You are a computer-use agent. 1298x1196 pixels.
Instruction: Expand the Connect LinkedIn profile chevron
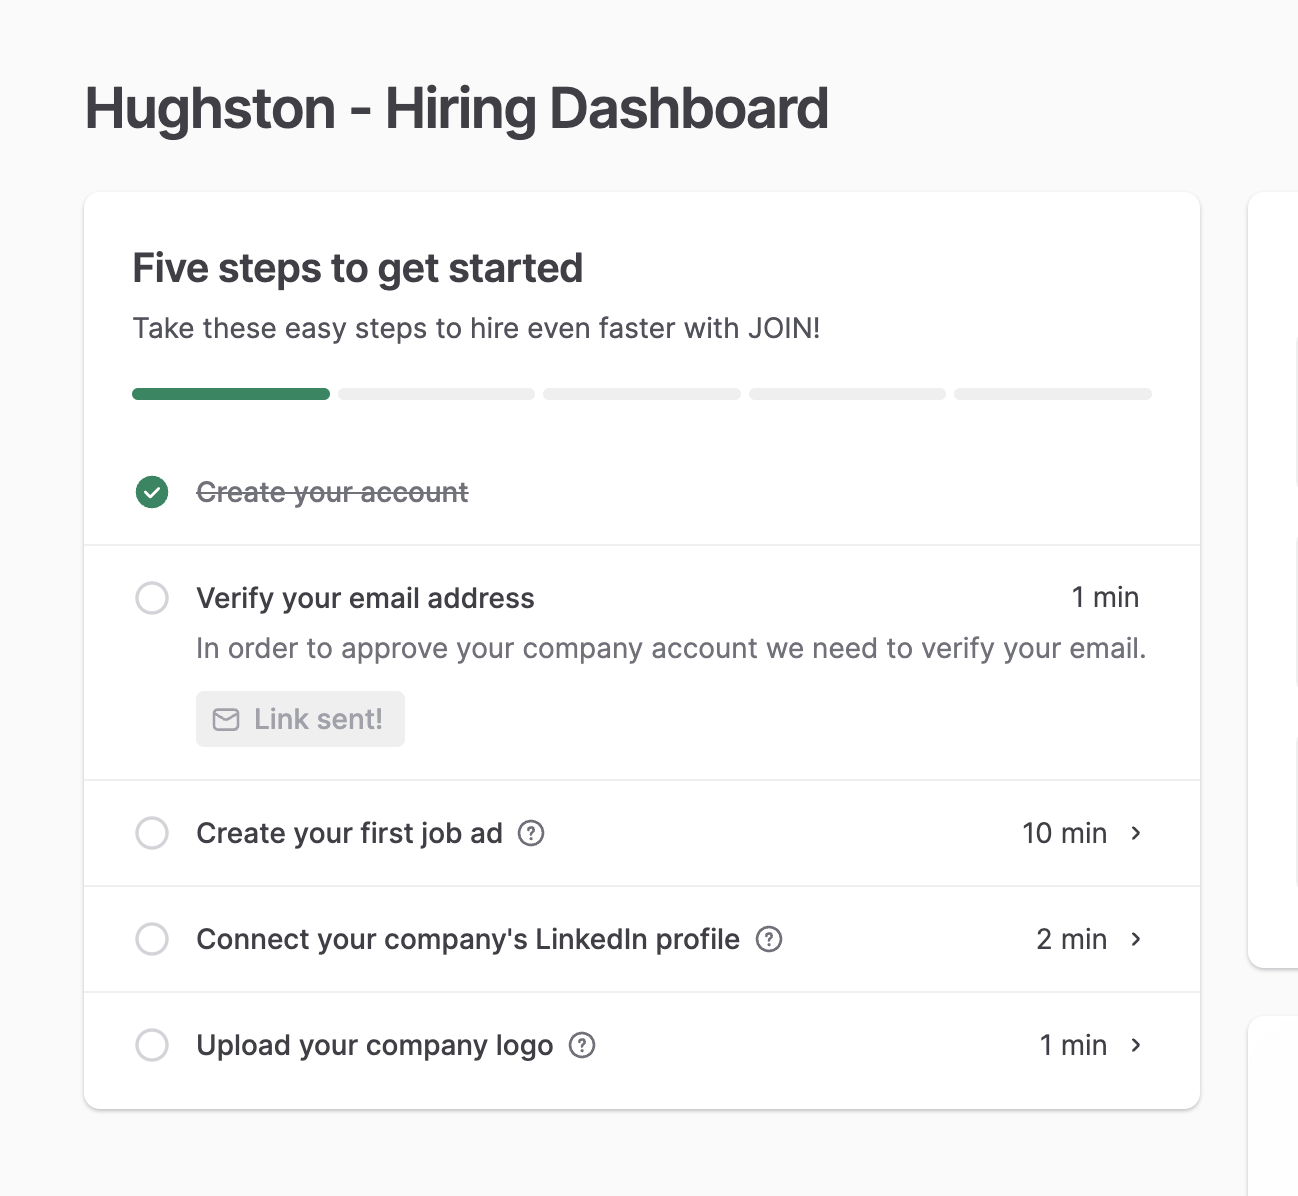click(1136, 939)
